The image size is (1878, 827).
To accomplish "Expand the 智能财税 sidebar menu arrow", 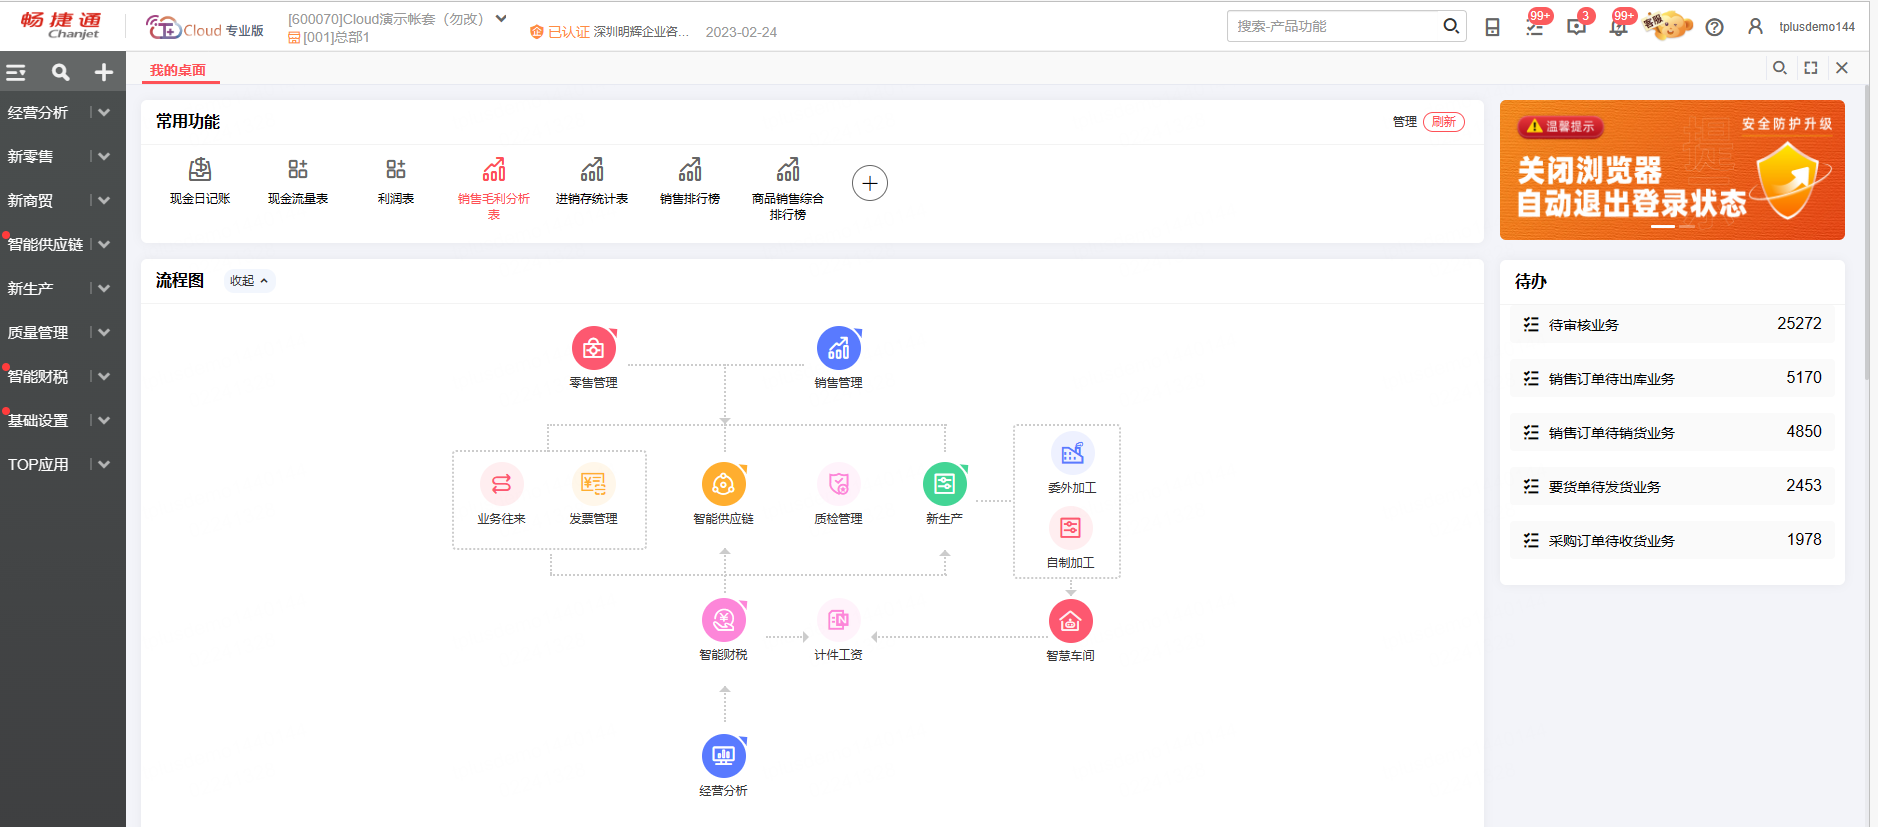I will point(104,377).
